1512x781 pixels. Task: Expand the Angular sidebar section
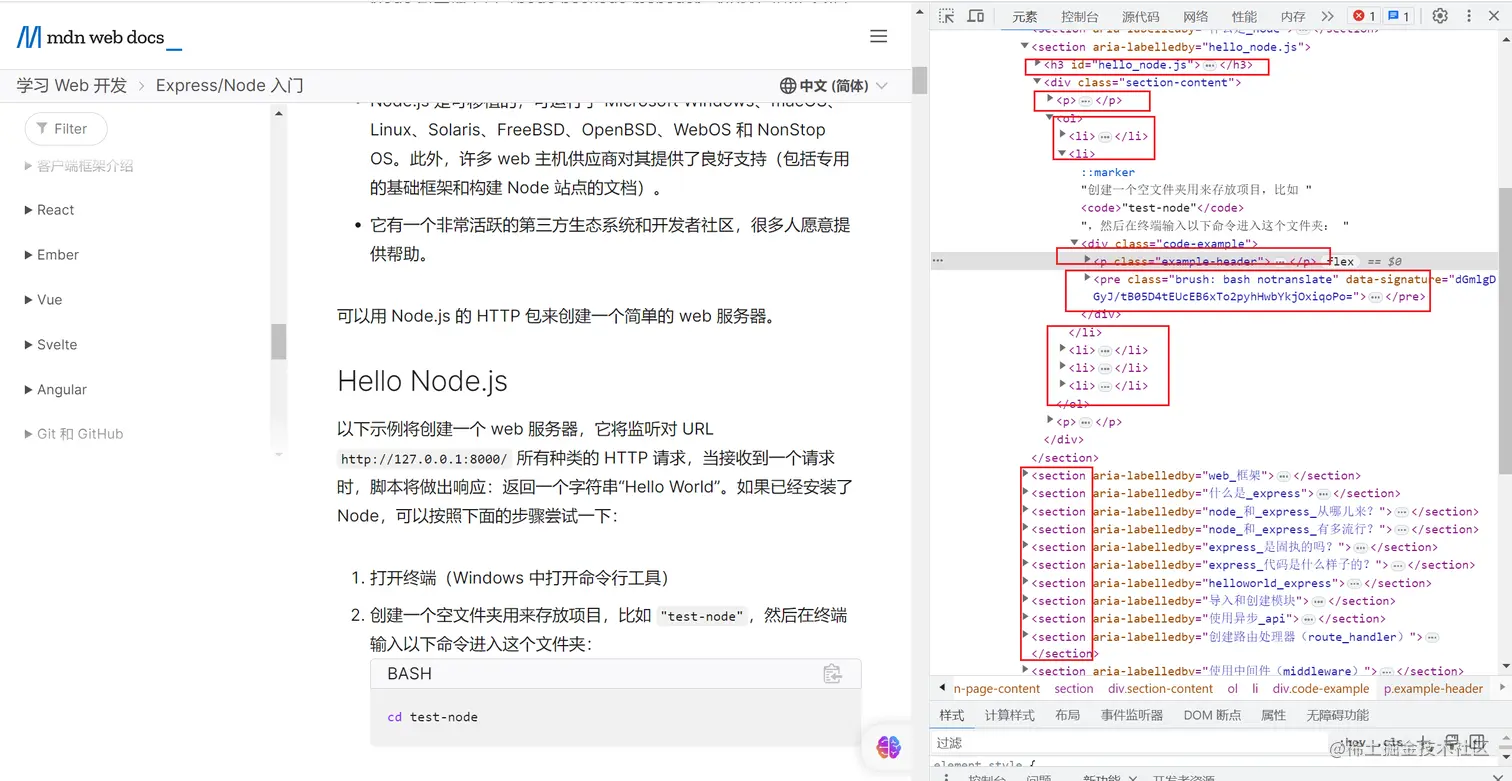click(55, 390)
